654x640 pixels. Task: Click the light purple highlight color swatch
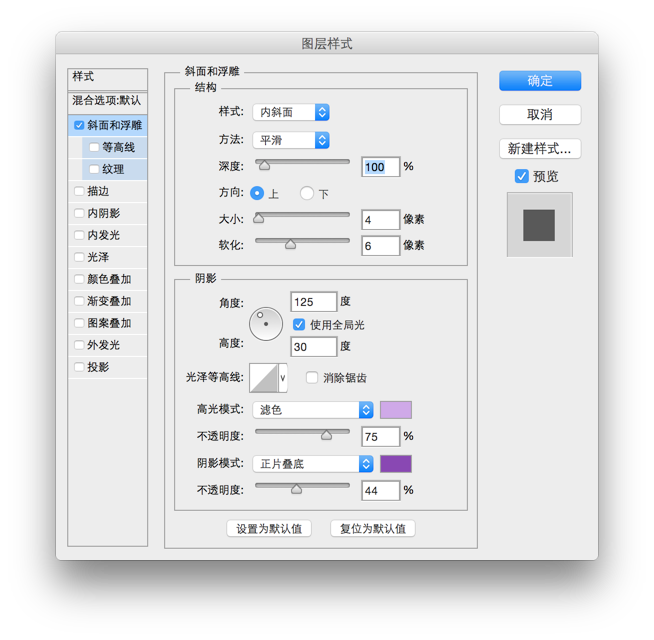(x=396, y=410)
